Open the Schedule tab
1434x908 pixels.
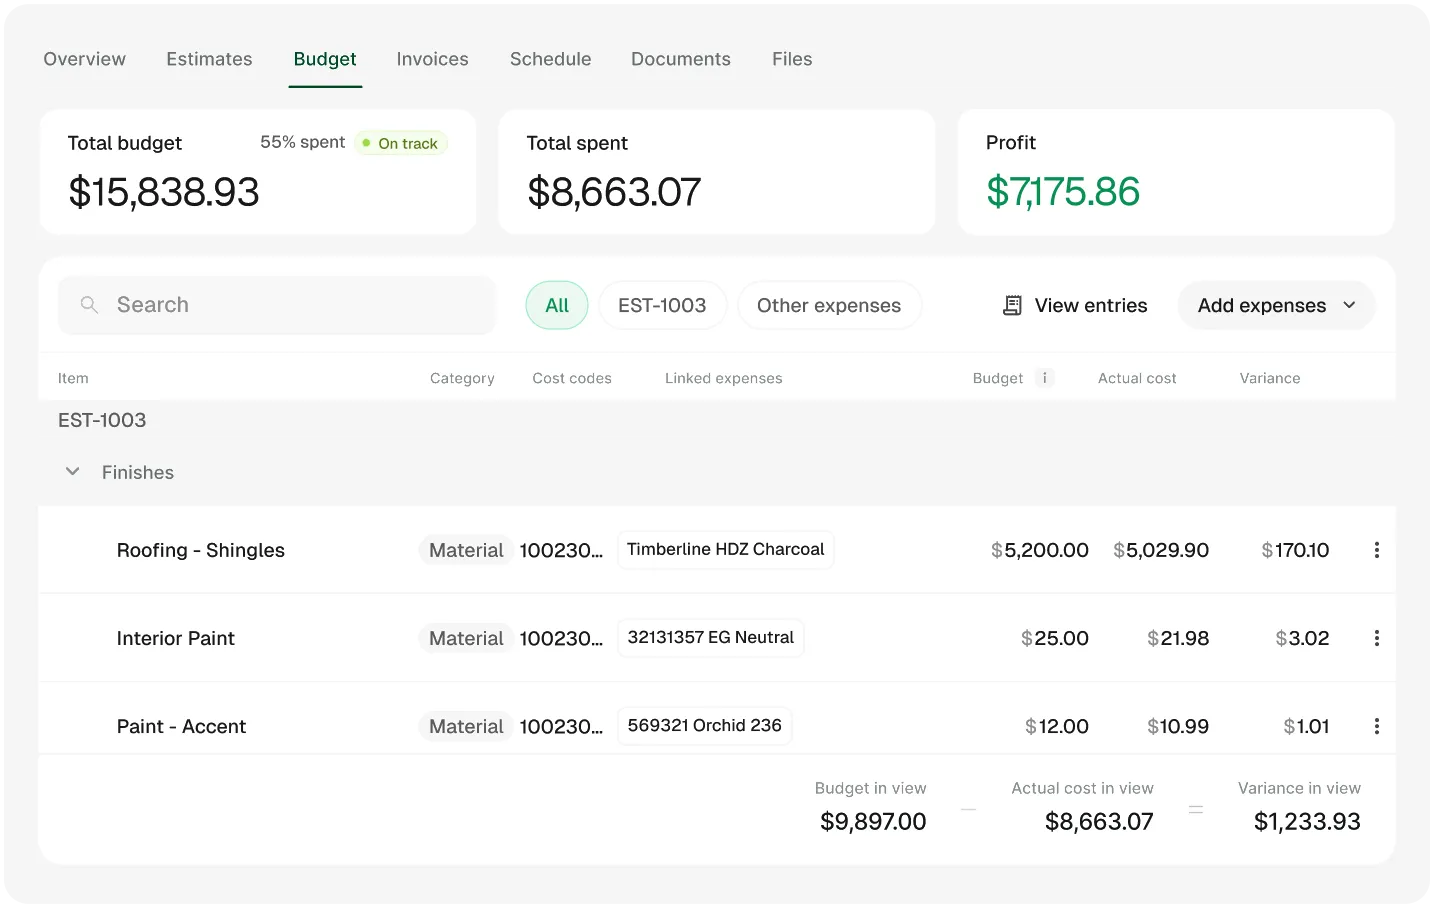pos(550,59)
